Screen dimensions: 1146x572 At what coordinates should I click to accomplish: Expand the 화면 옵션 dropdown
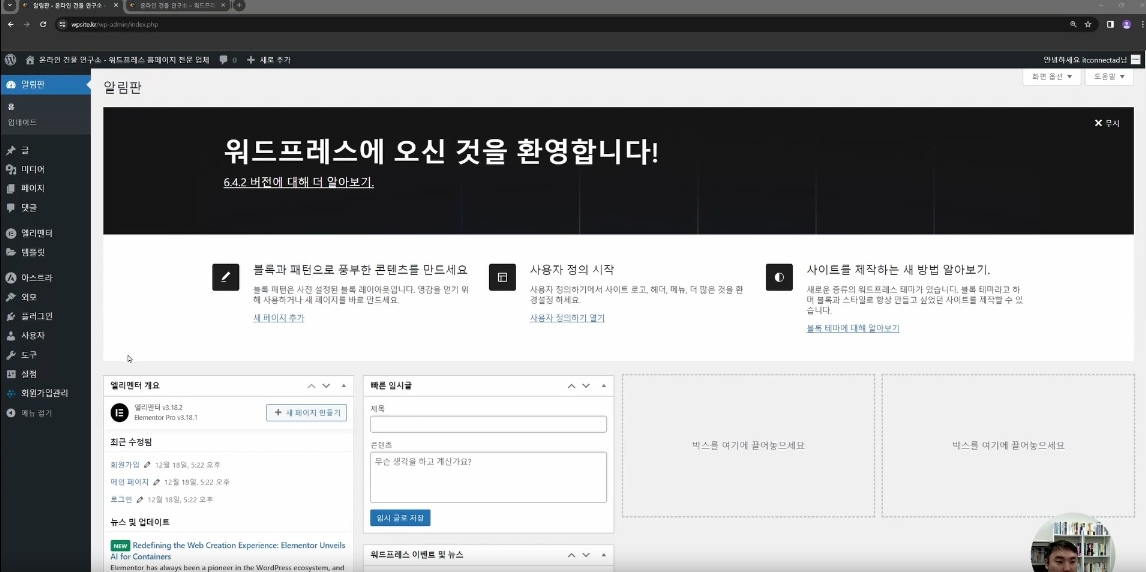[1051, 76]
